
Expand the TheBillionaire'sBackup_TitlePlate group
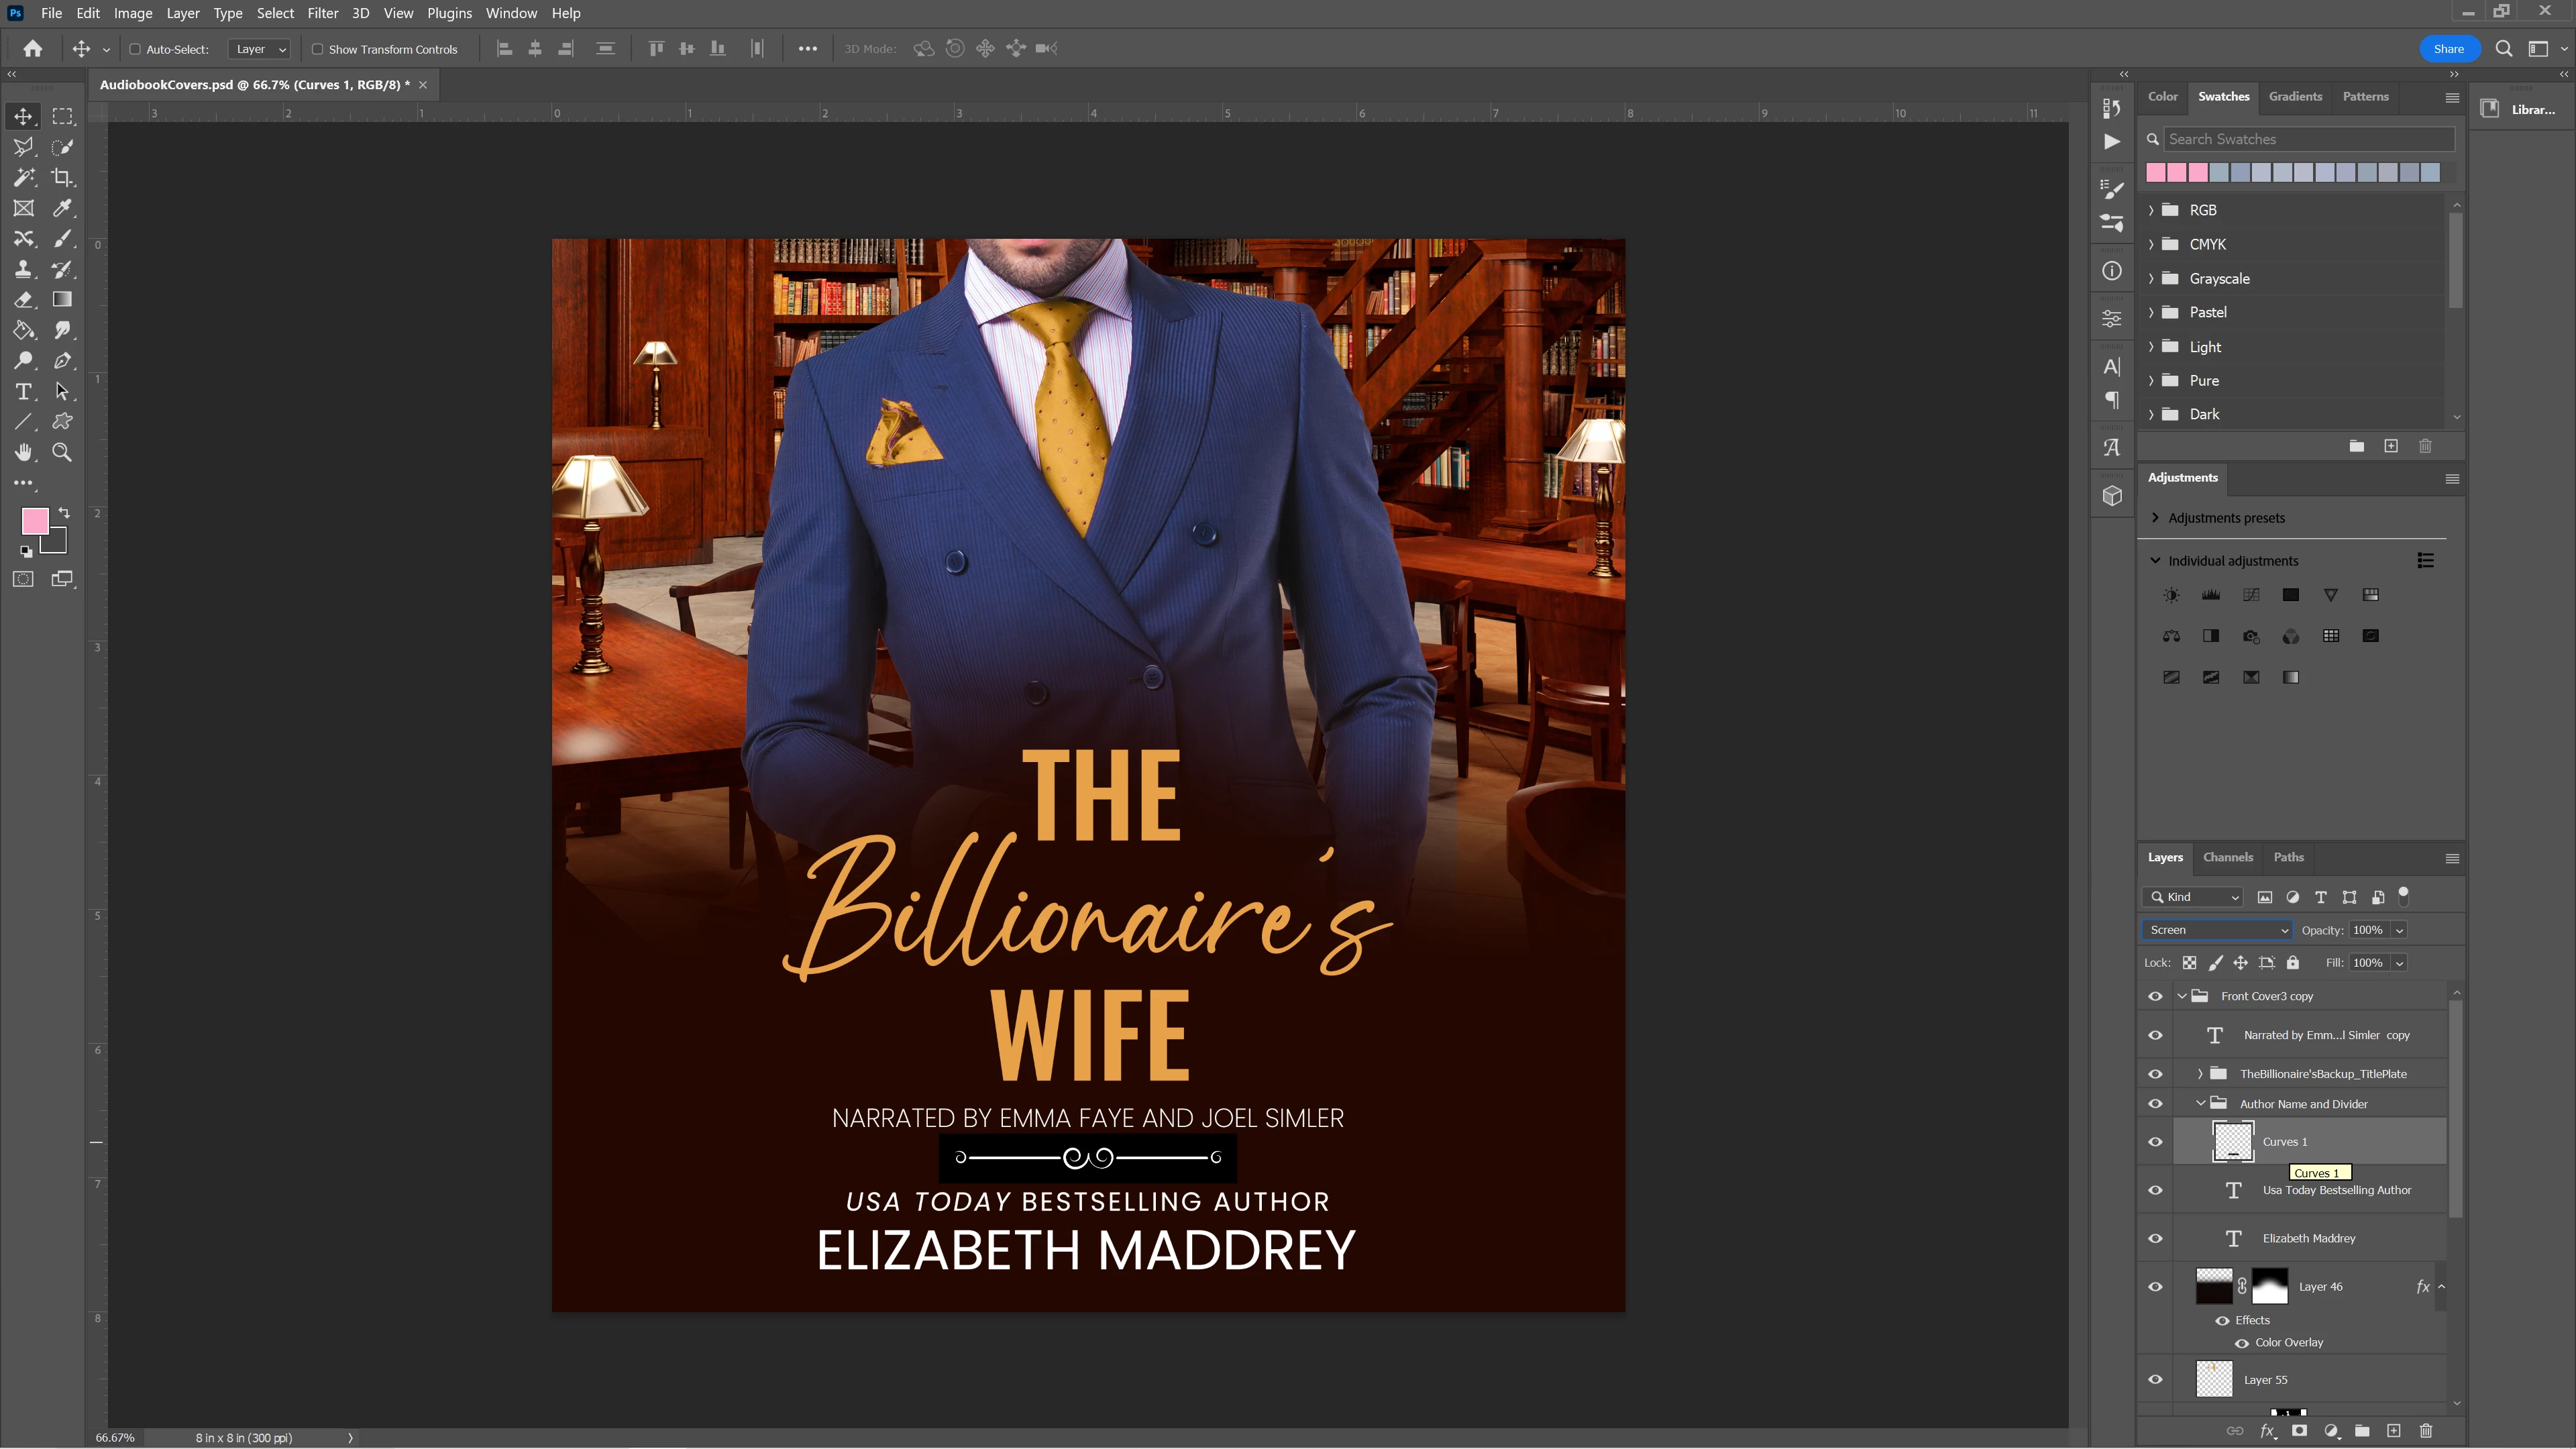tap(2200, 1074)
